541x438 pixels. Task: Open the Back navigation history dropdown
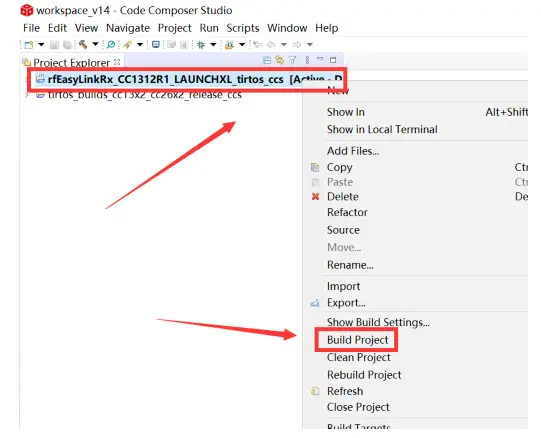tap(284, 45)
